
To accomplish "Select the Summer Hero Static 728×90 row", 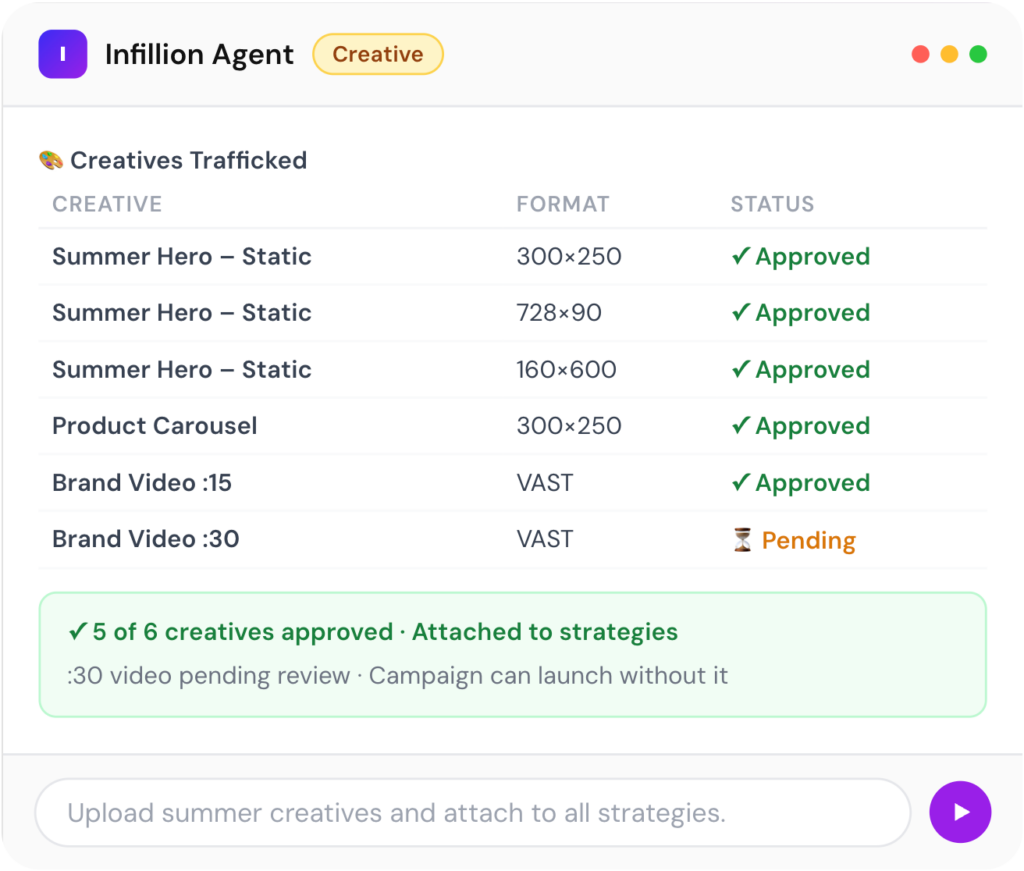I will (513, 313).
